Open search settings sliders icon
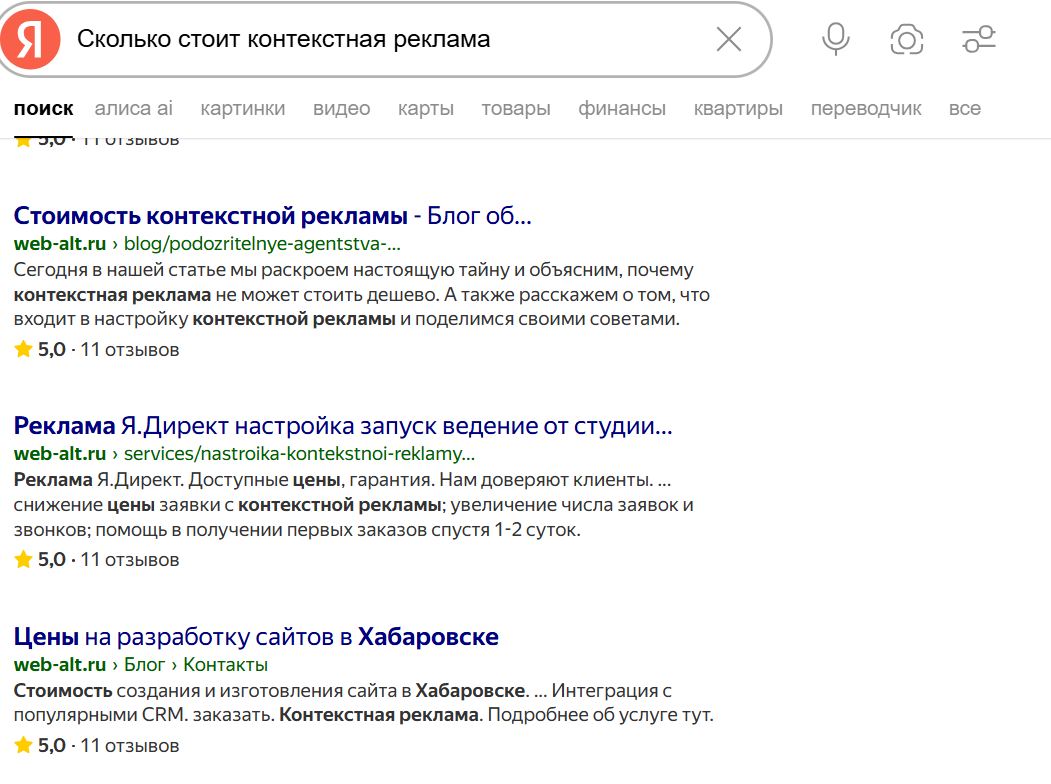The width and height of the screenshot is (1051, 784). point(979,39)
